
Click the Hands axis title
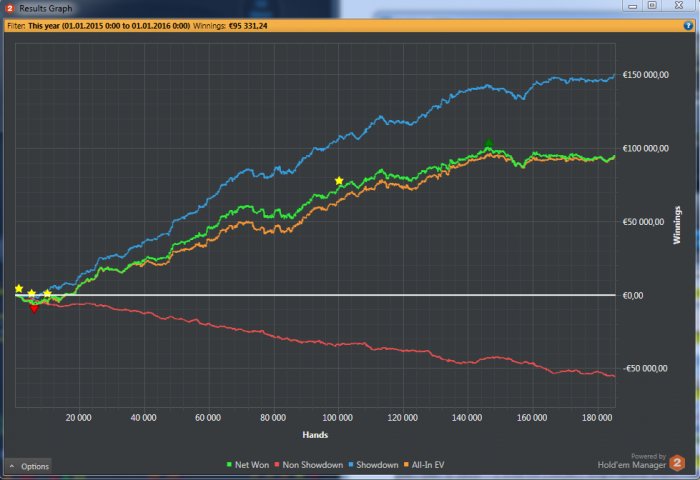click(x=315, y=434)
